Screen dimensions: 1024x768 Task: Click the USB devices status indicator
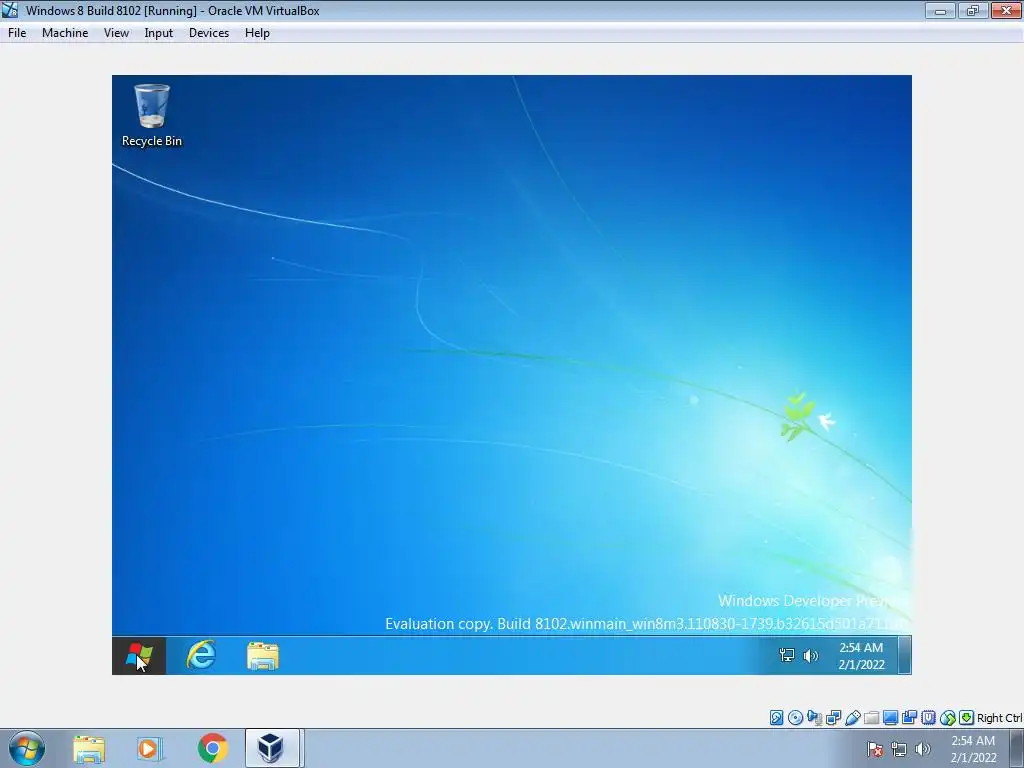coord(853,718)
